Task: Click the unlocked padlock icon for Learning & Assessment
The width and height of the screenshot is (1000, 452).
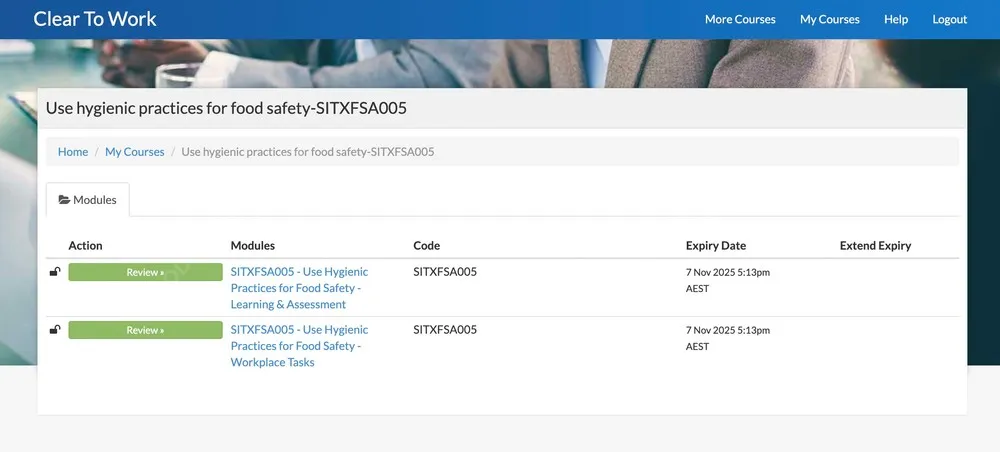Action: pos(55,271)
